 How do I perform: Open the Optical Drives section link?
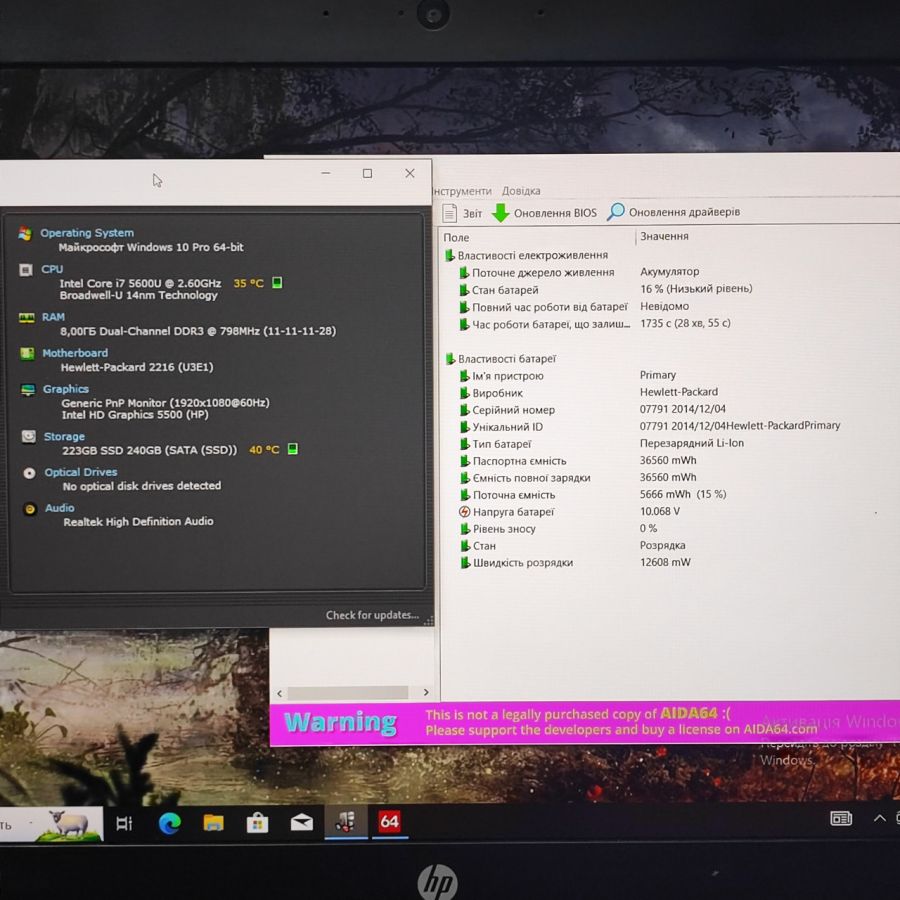coord(81,472)
